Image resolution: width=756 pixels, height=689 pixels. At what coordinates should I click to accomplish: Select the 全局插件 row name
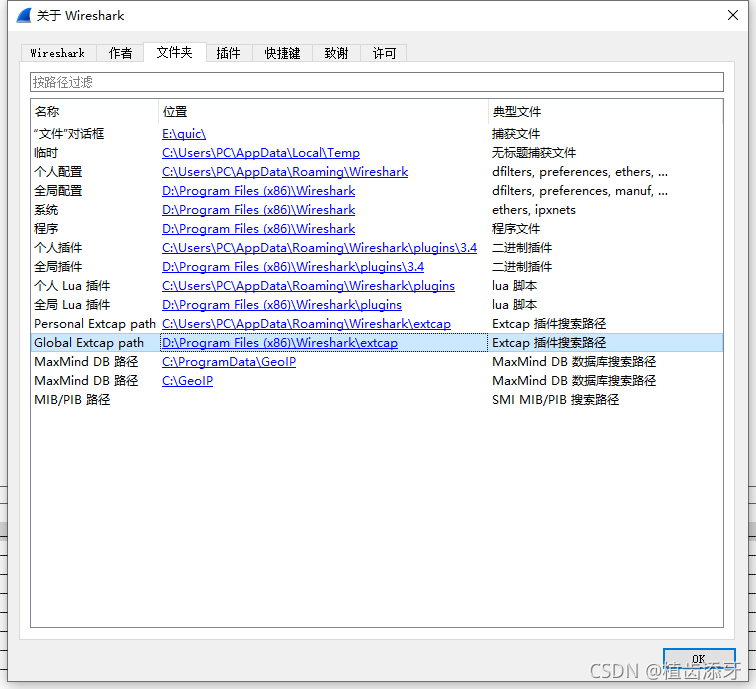point(58,267)
